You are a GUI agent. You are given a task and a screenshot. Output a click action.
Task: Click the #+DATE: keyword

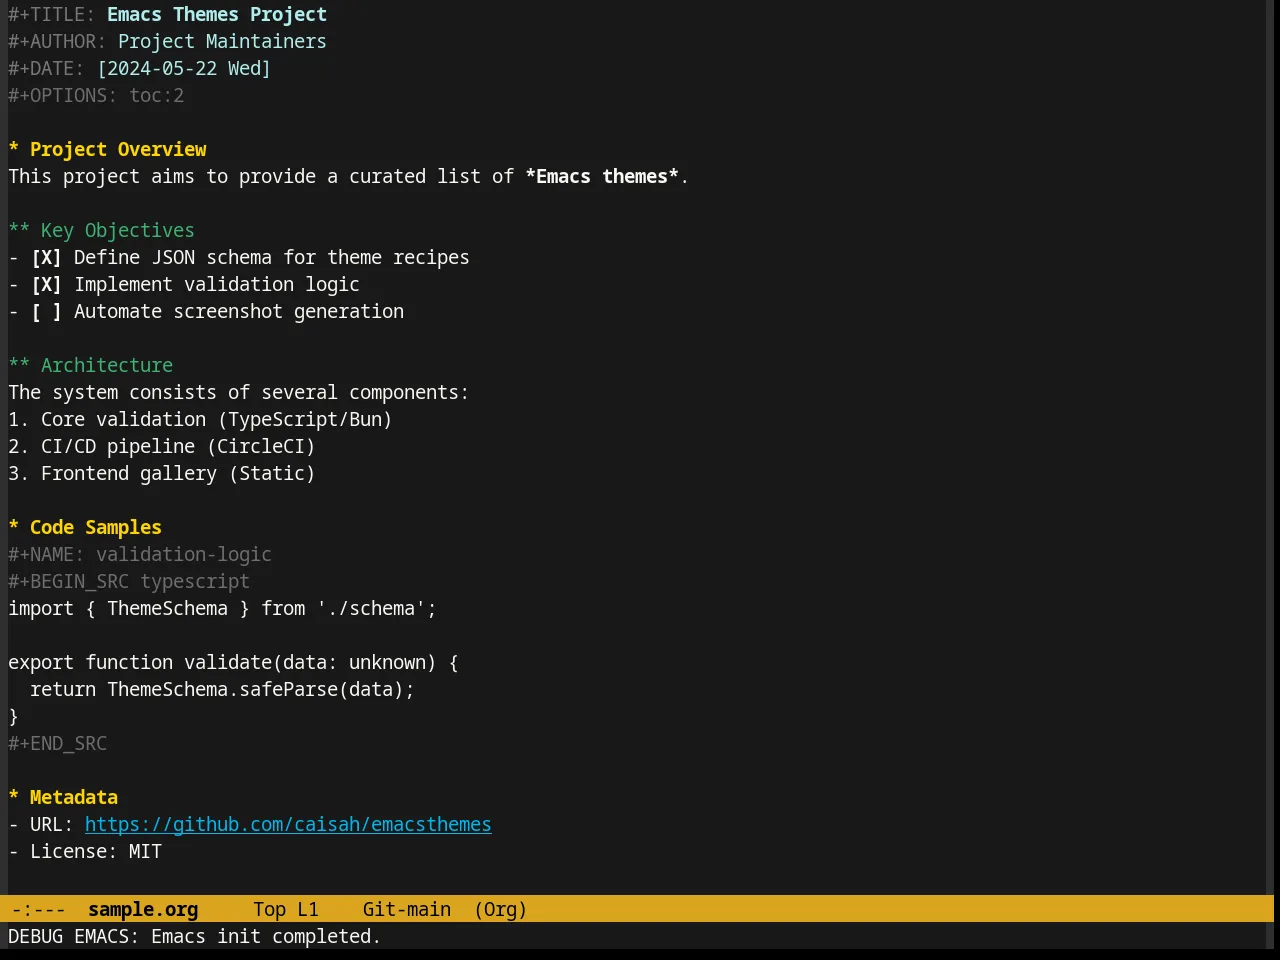[46, 69]
